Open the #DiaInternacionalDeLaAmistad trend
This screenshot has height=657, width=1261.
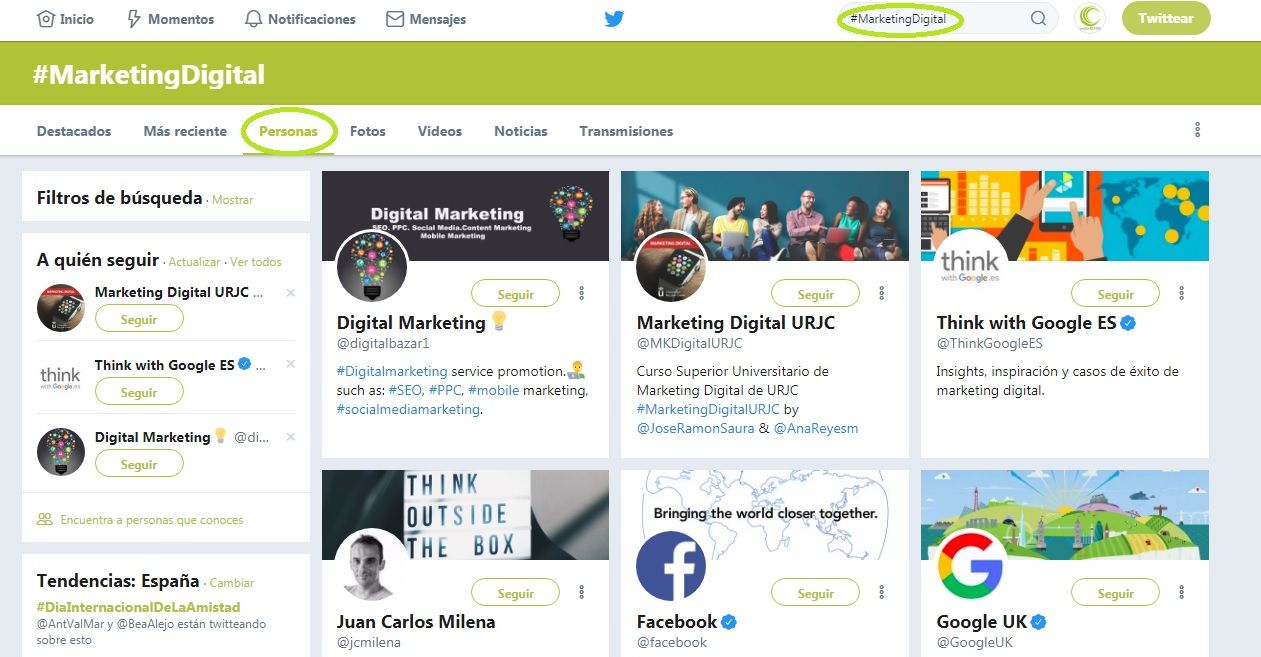tap(138, 607)
